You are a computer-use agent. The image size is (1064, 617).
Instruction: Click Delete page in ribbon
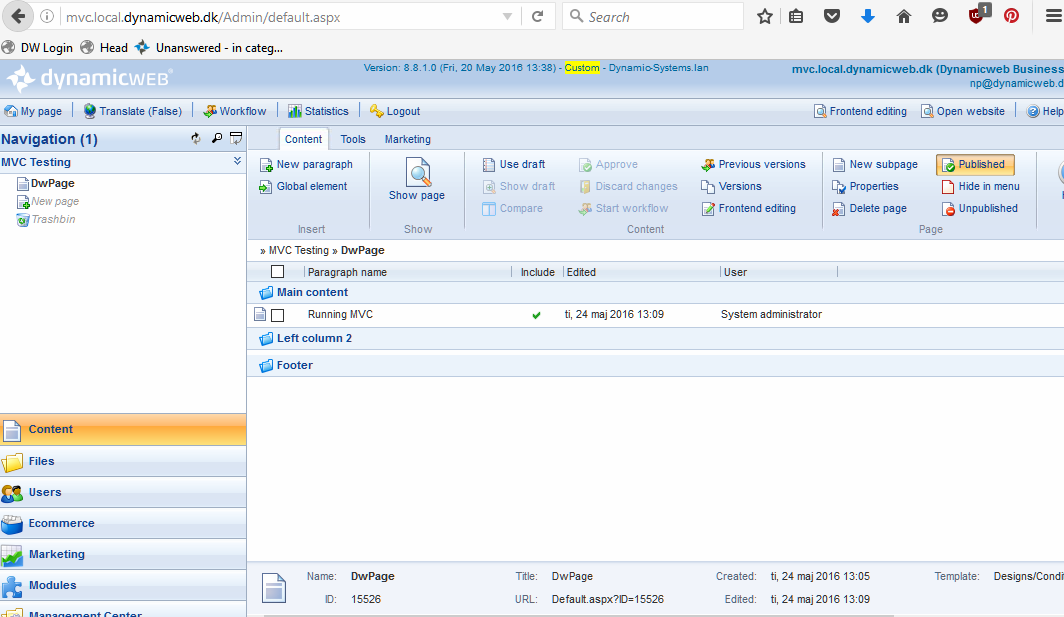pos(877,209)
